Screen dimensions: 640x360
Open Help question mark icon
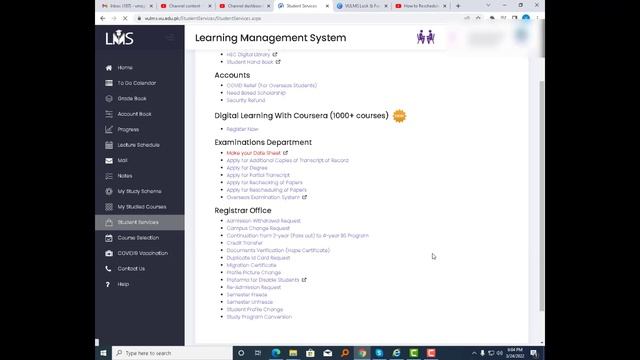tap(108, 284)
